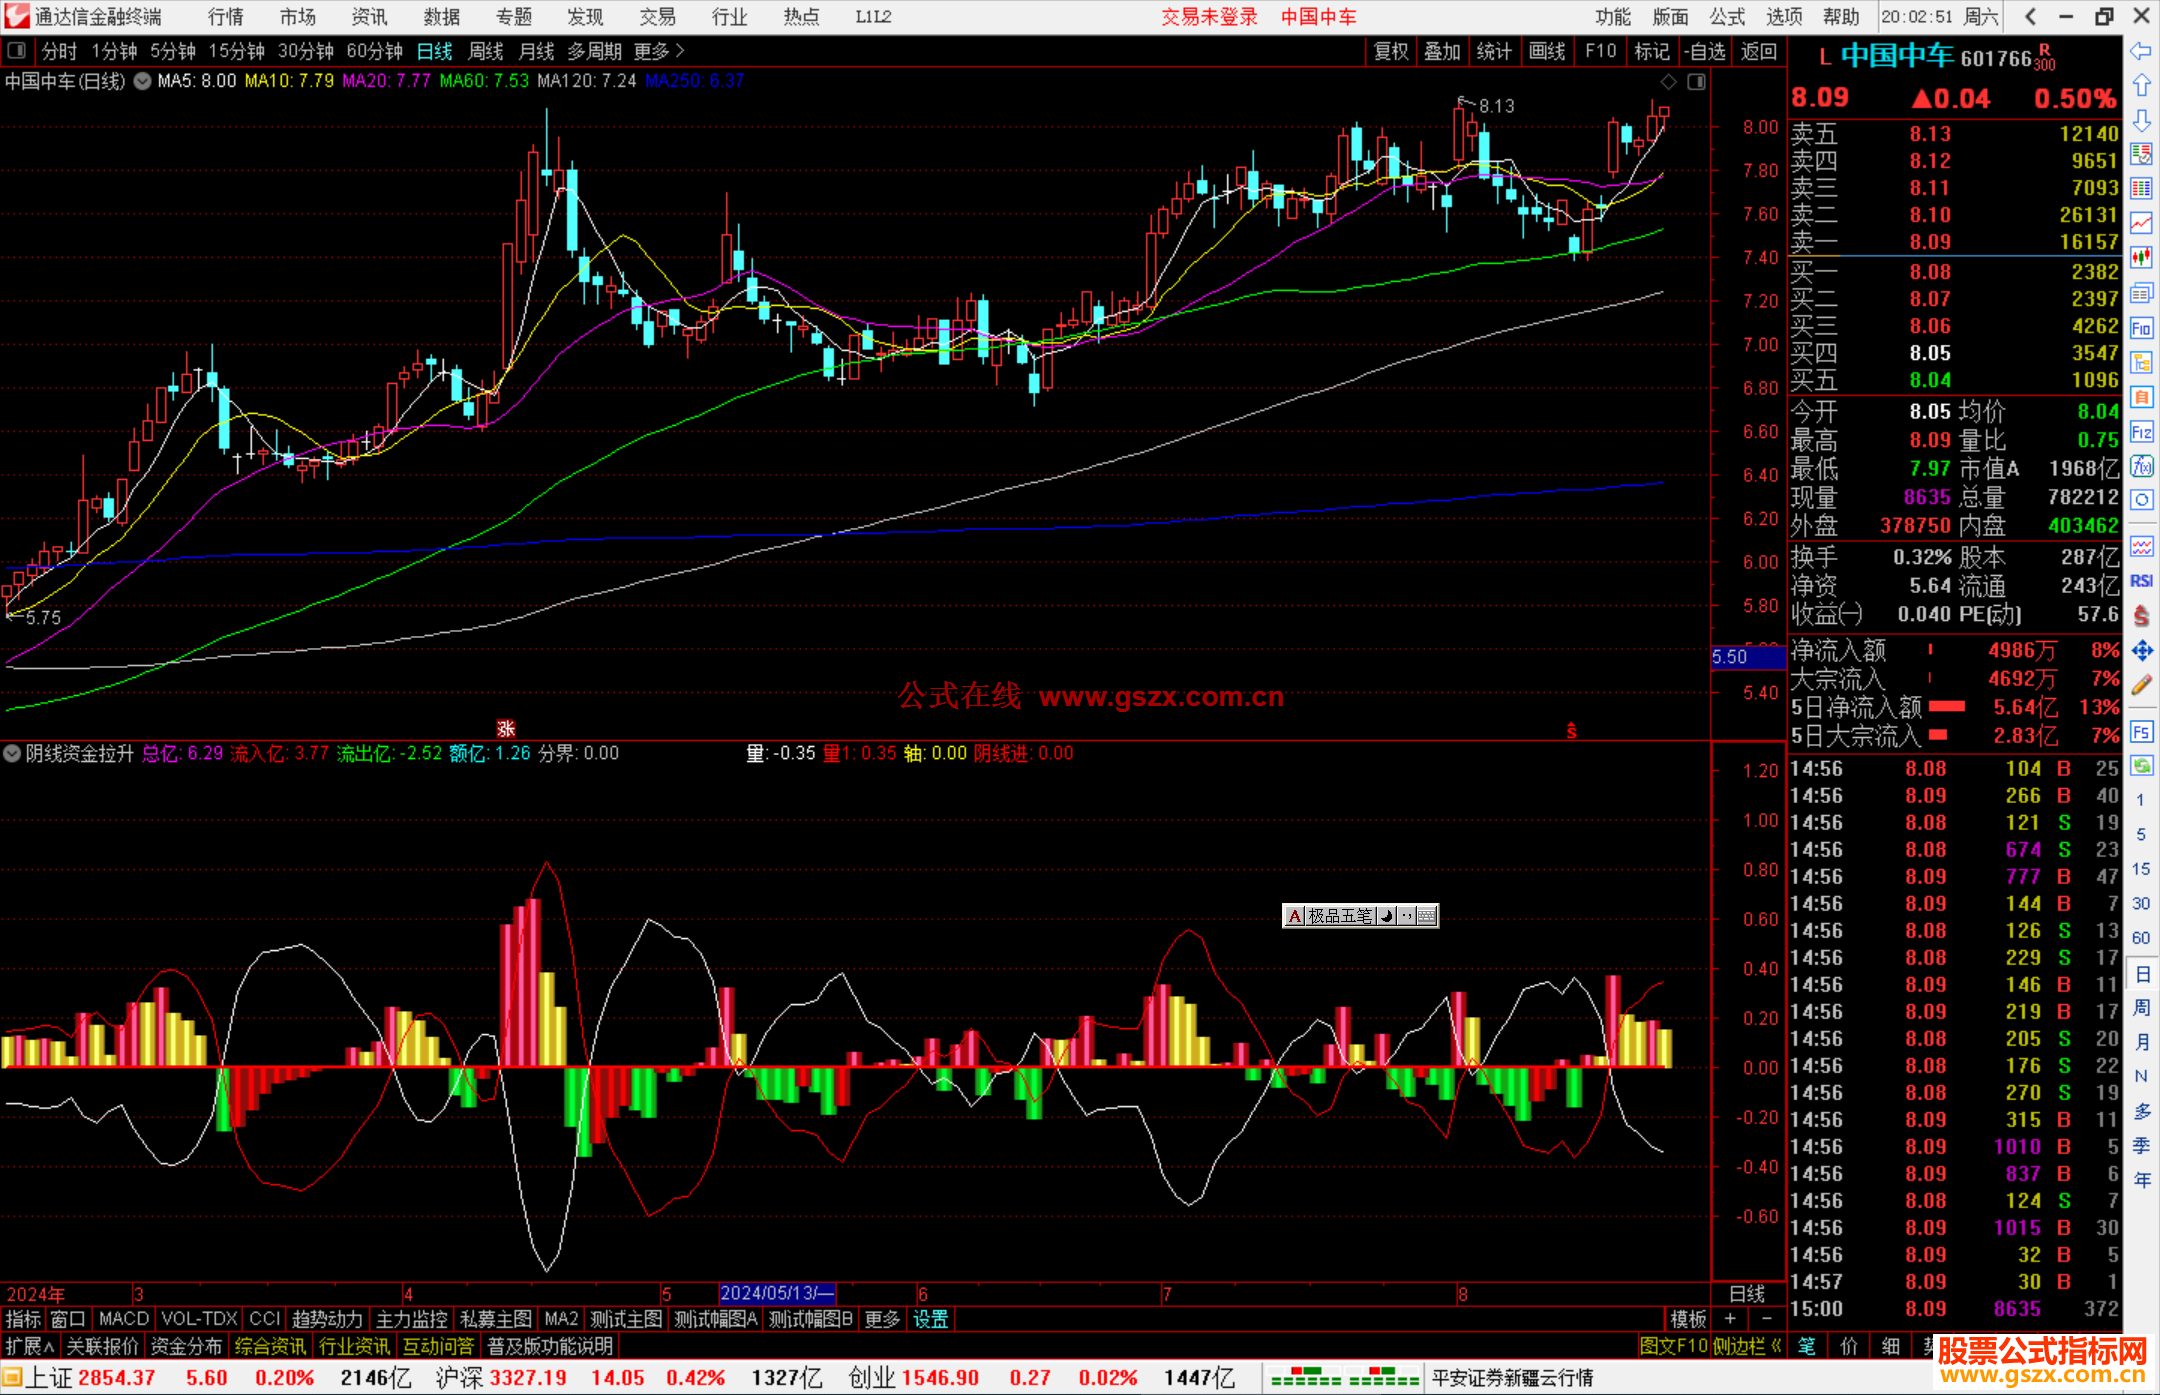
Task: Toggle the panel layout square at top-left
Action: [x=16, y=50]
